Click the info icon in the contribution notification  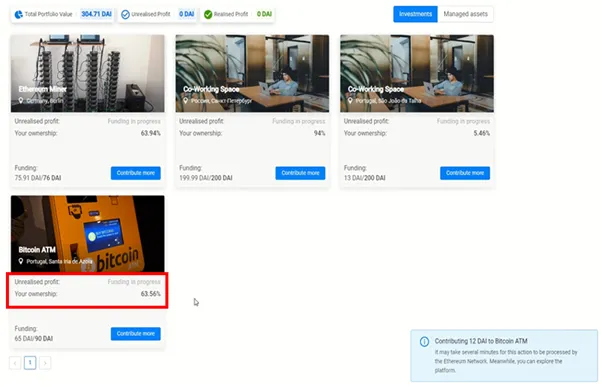click(x=424, y=341)
